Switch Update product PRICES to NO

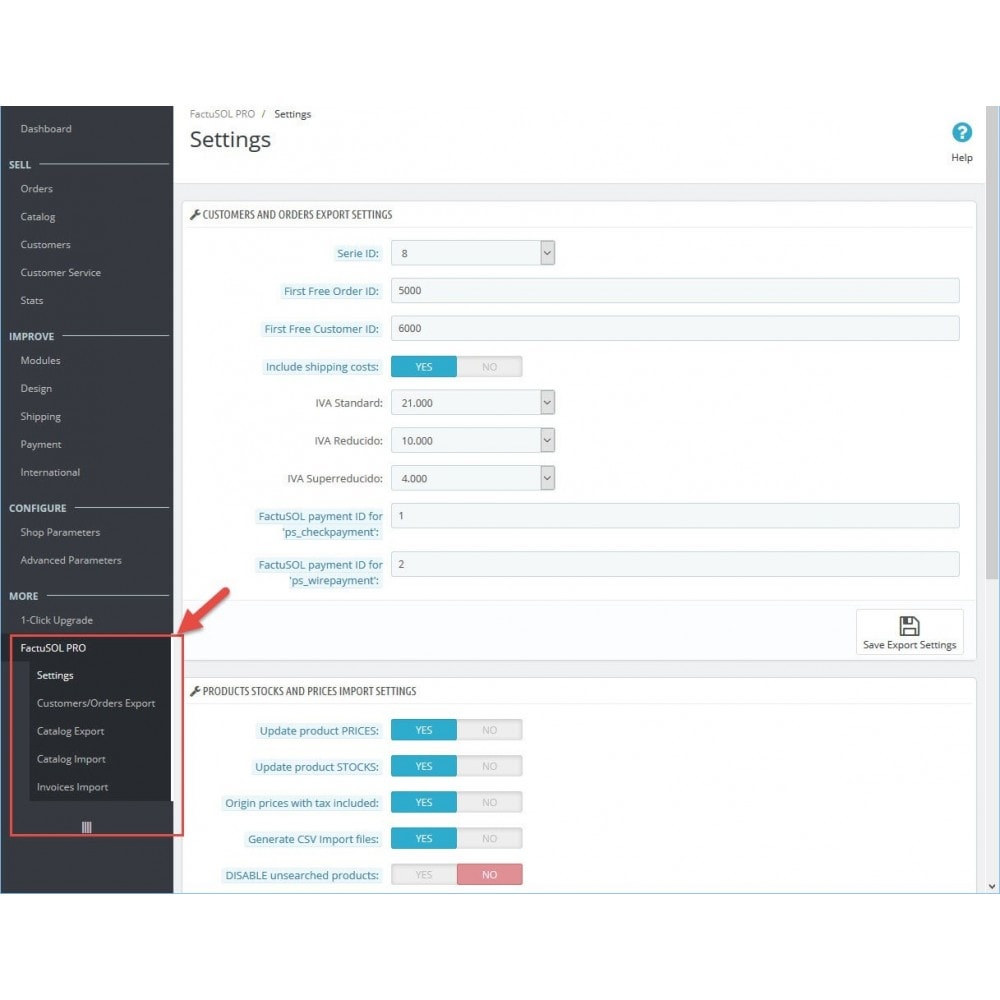point(489,730)
